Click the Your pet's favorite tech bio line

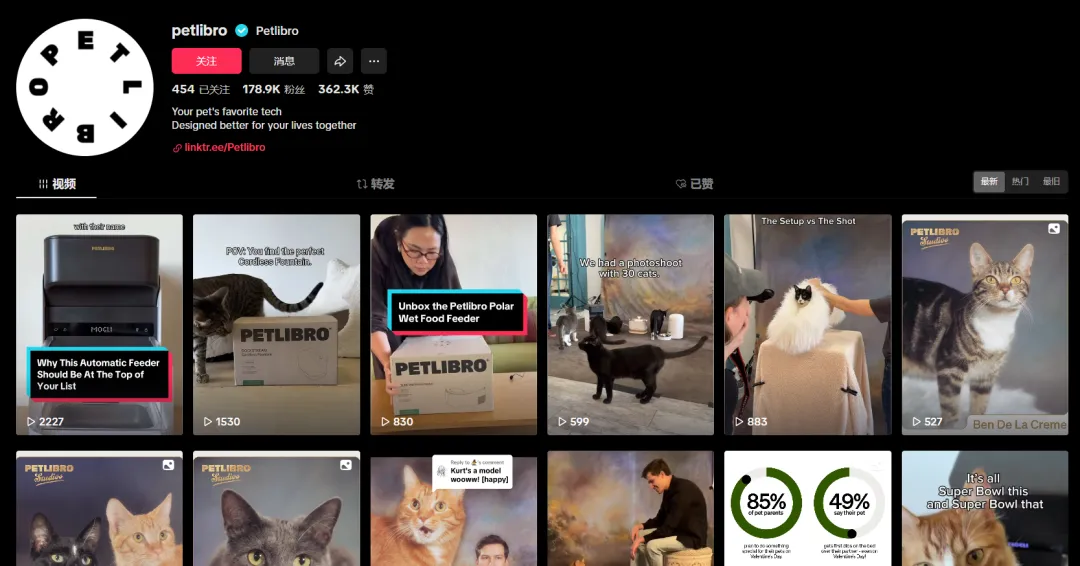click(227, 112)
